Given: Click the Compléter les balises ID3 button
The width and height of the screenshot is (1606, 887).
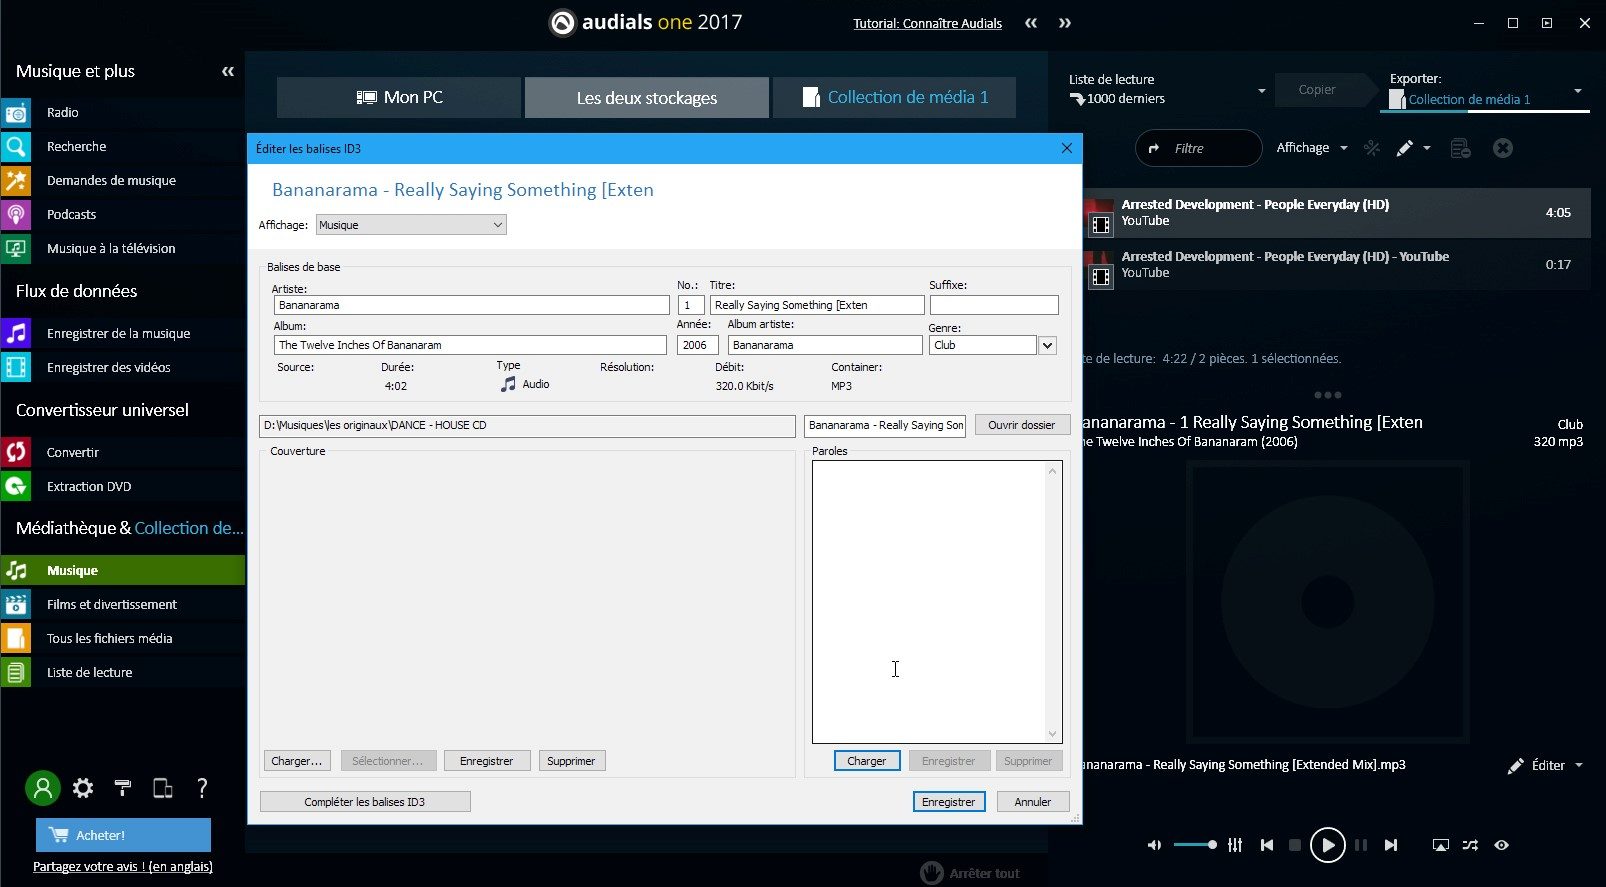Looking at the screenshot, I should pyautogui.click(x=365, y=802).
